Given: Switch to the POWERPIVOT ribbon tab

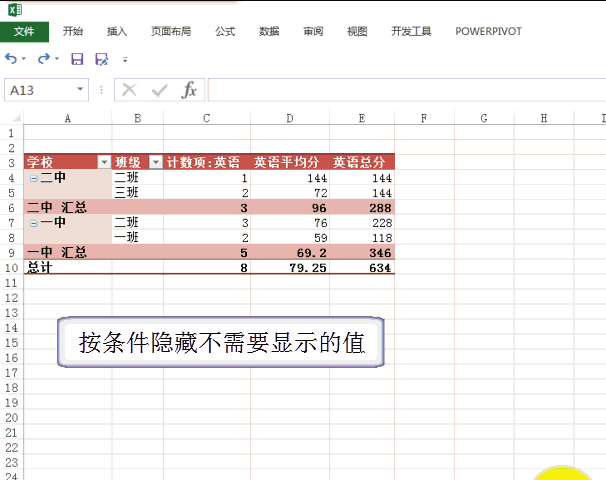Looking at the screenshot, I should [488, 31].
